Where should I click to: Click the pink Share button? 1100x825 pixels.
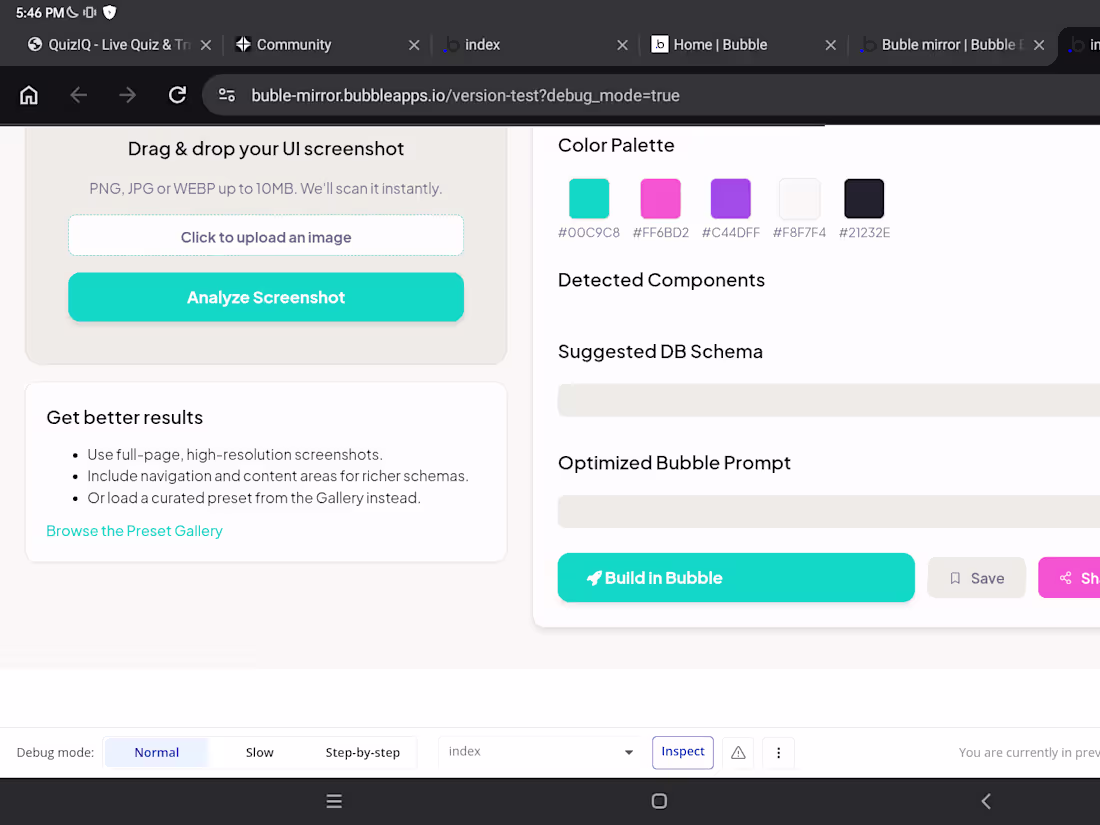pos(1069,578)
